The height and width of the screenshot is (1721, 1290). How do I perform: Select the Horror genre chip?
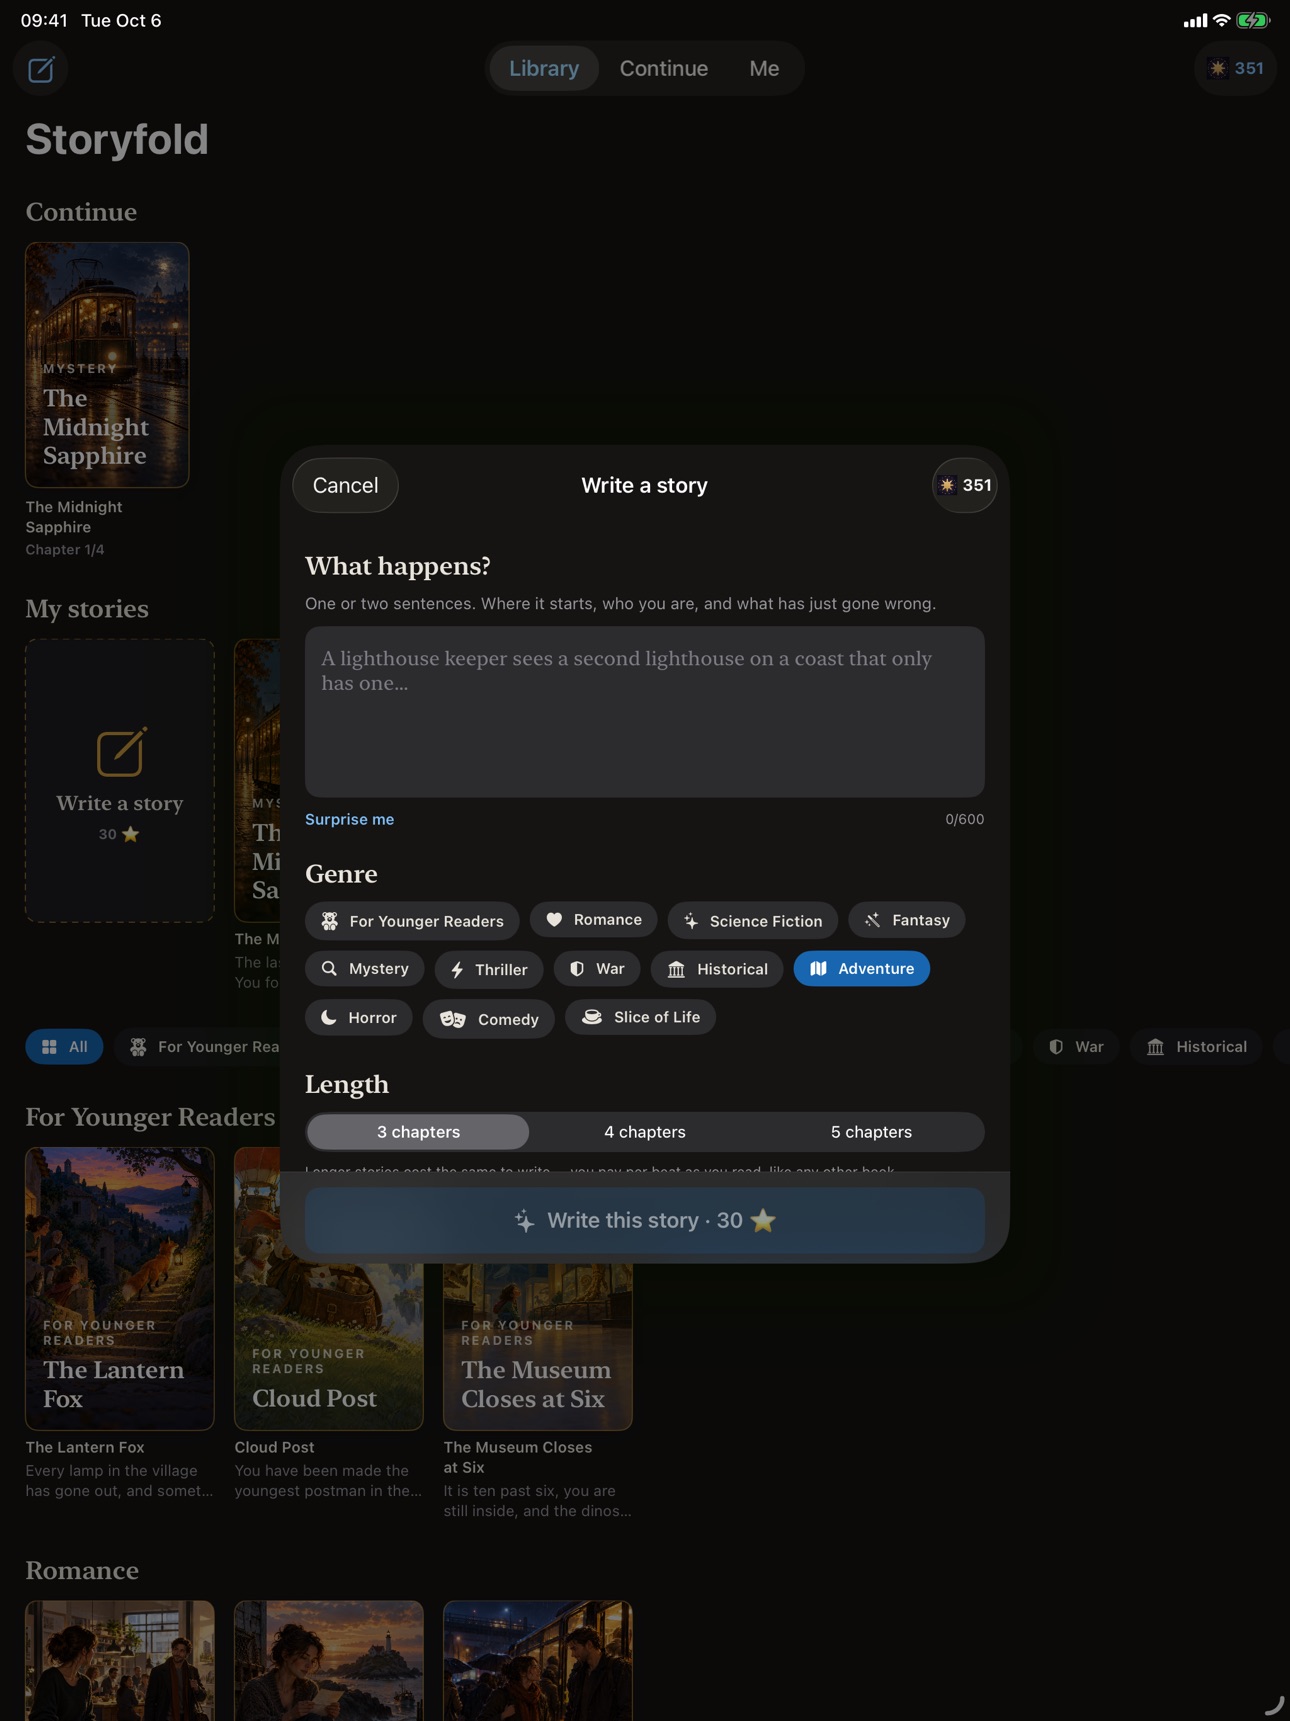click(358, 1017)
